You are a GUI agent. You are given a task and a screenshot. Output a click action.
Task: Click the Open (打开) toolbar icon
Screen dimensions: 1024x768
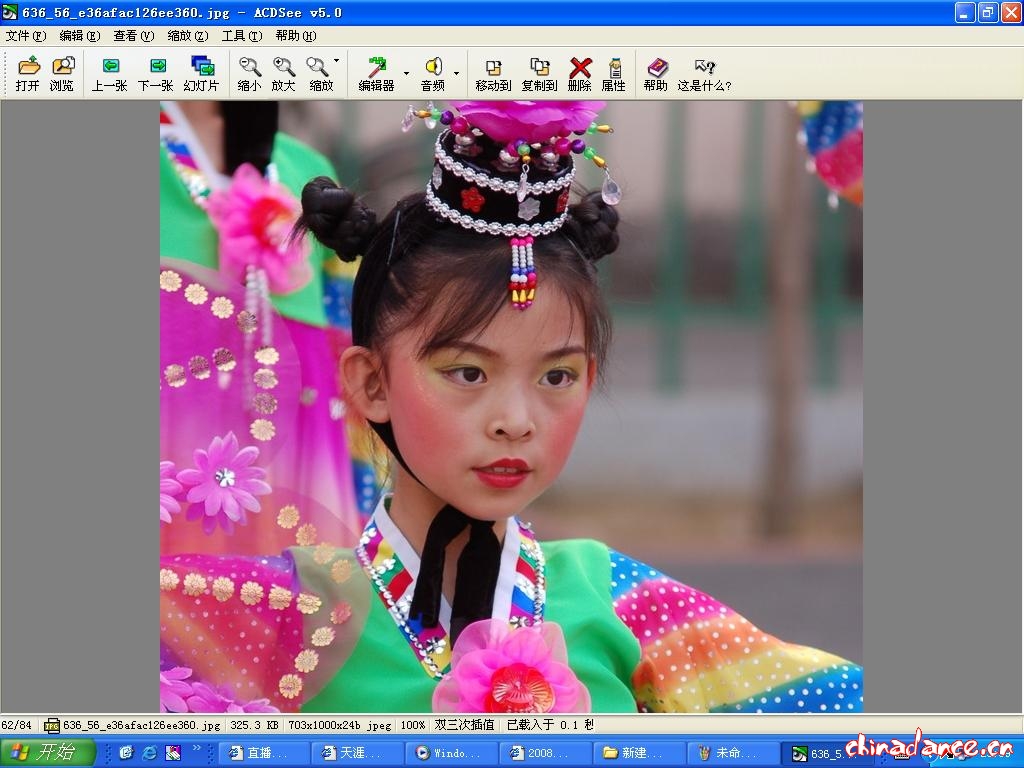coord(28,74)
